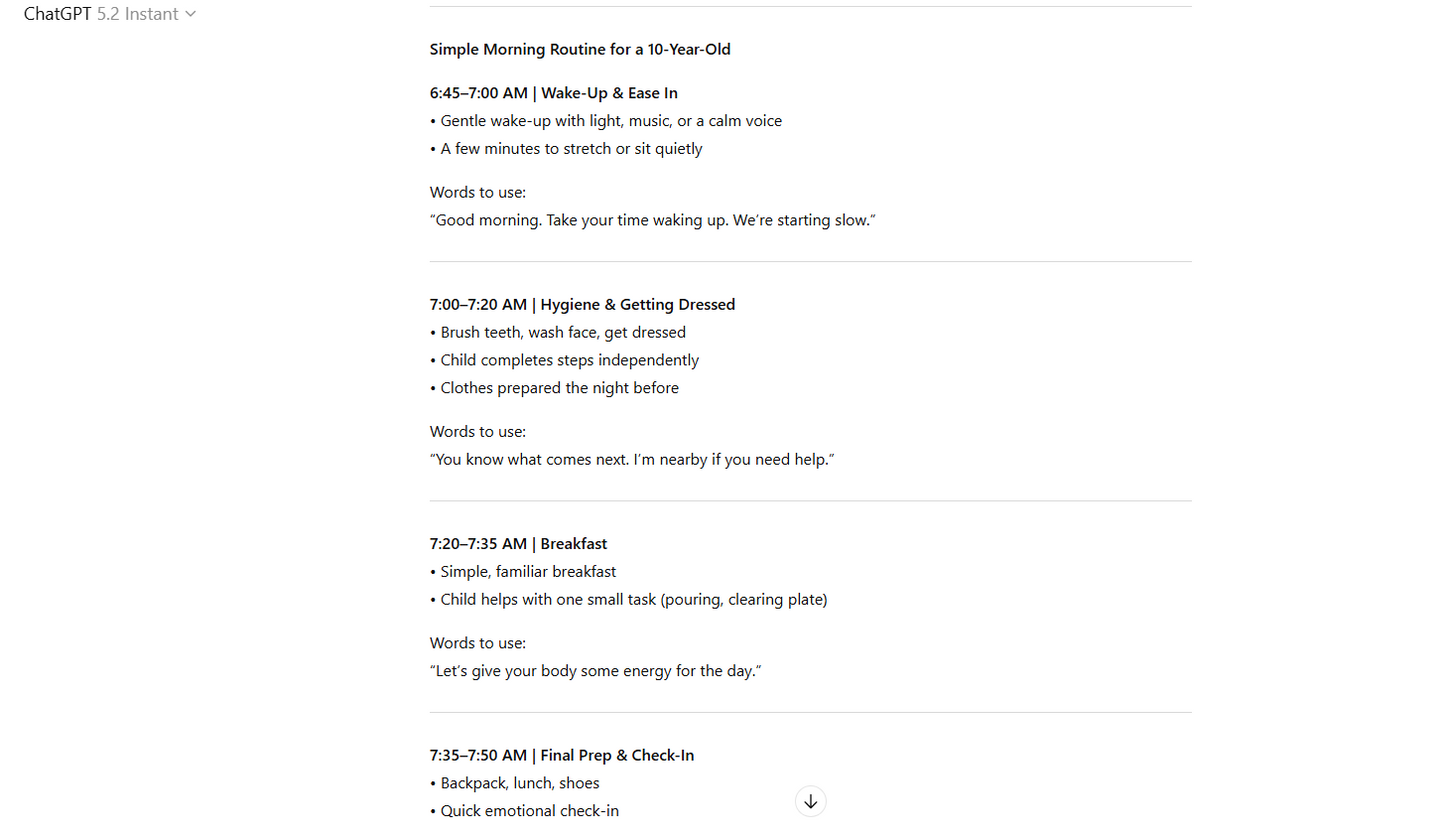1445x839 pixels.
Task: Click the 'Good morning. Take your time' quote
Action: point(653,220)
